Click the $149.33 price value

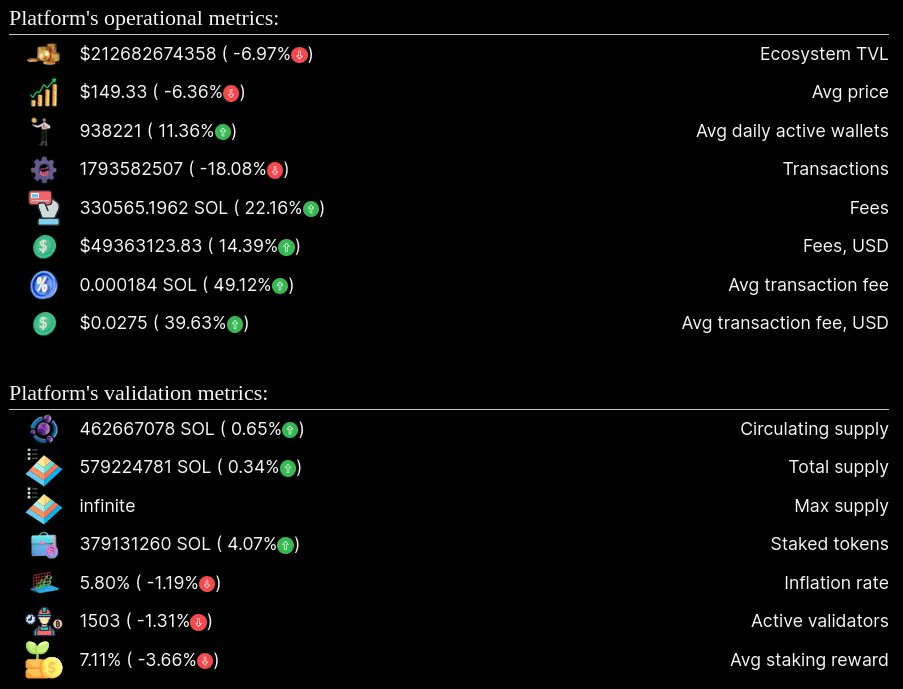pos(113,92)
